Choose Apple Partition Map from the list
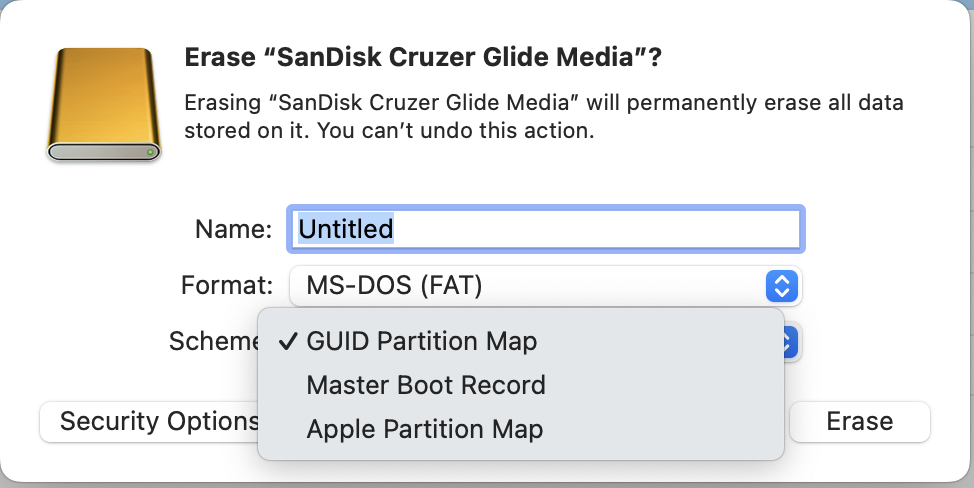 425,430
